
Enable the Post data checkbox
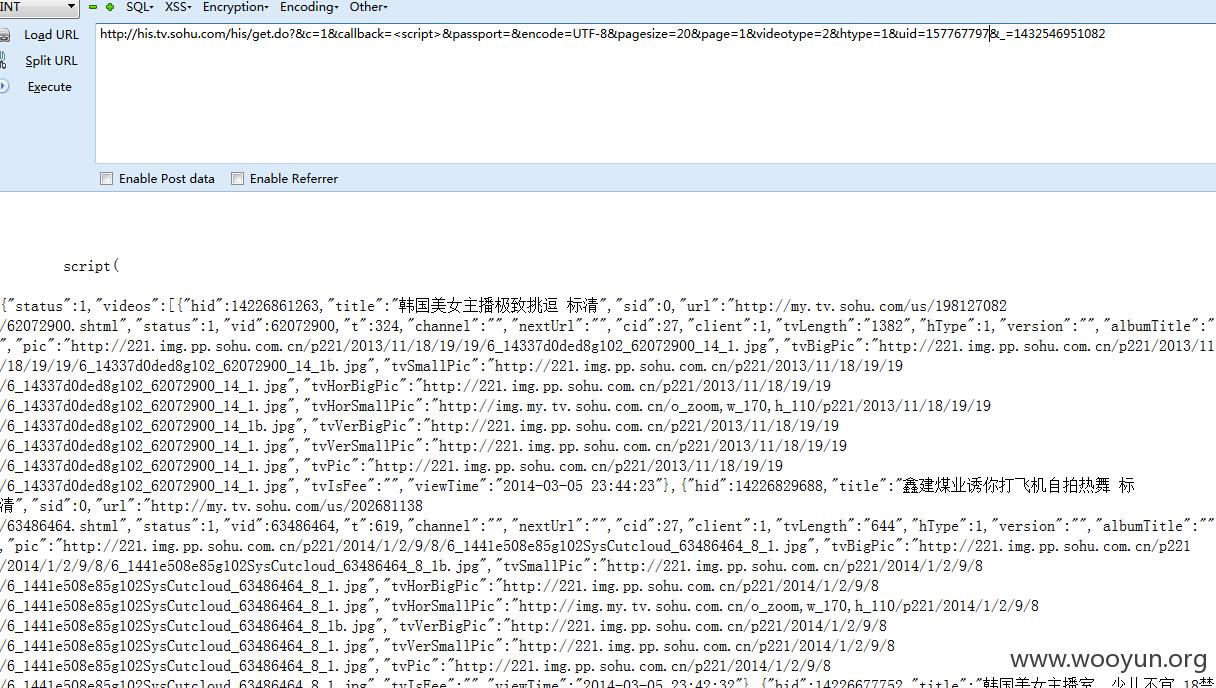107,179
